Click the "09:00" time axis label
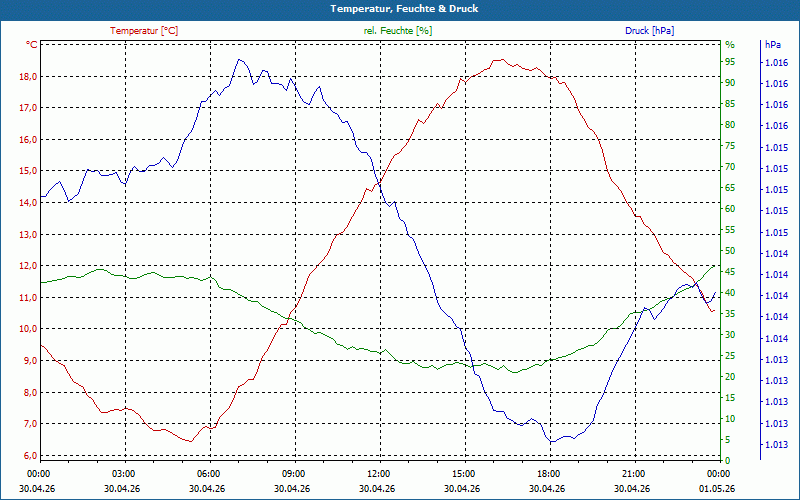This screenshot has height=500, width=800. click(x=292, y=473)
